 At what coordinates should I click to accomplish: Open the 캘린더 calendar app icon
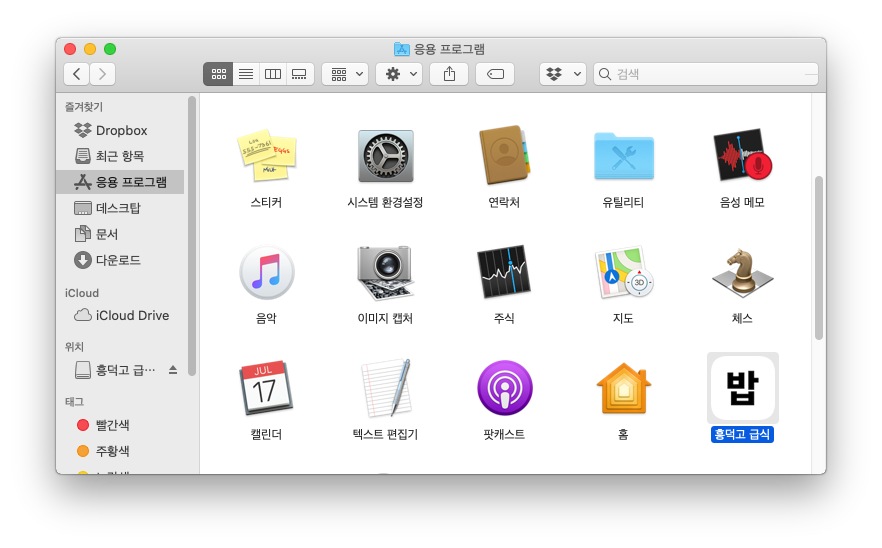click(x=267, y=388)
